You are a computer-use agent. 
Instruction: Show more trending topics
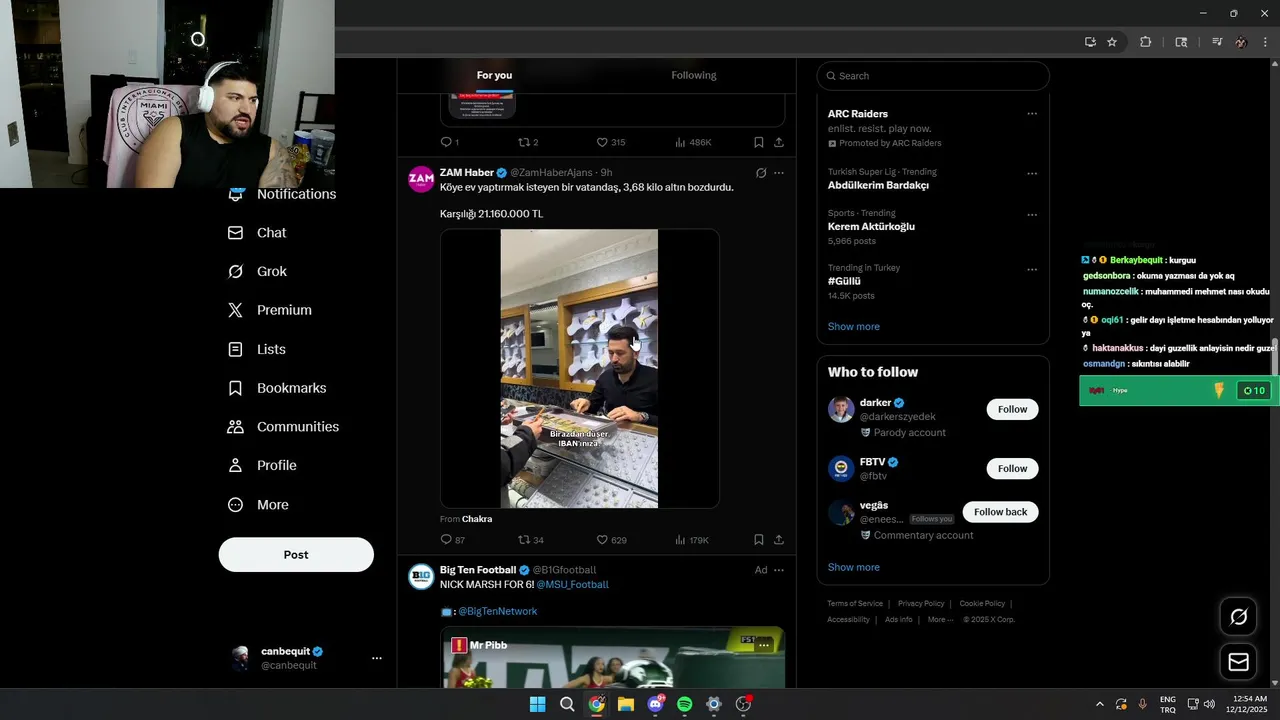pyautogui.click(x=853, y=327)
